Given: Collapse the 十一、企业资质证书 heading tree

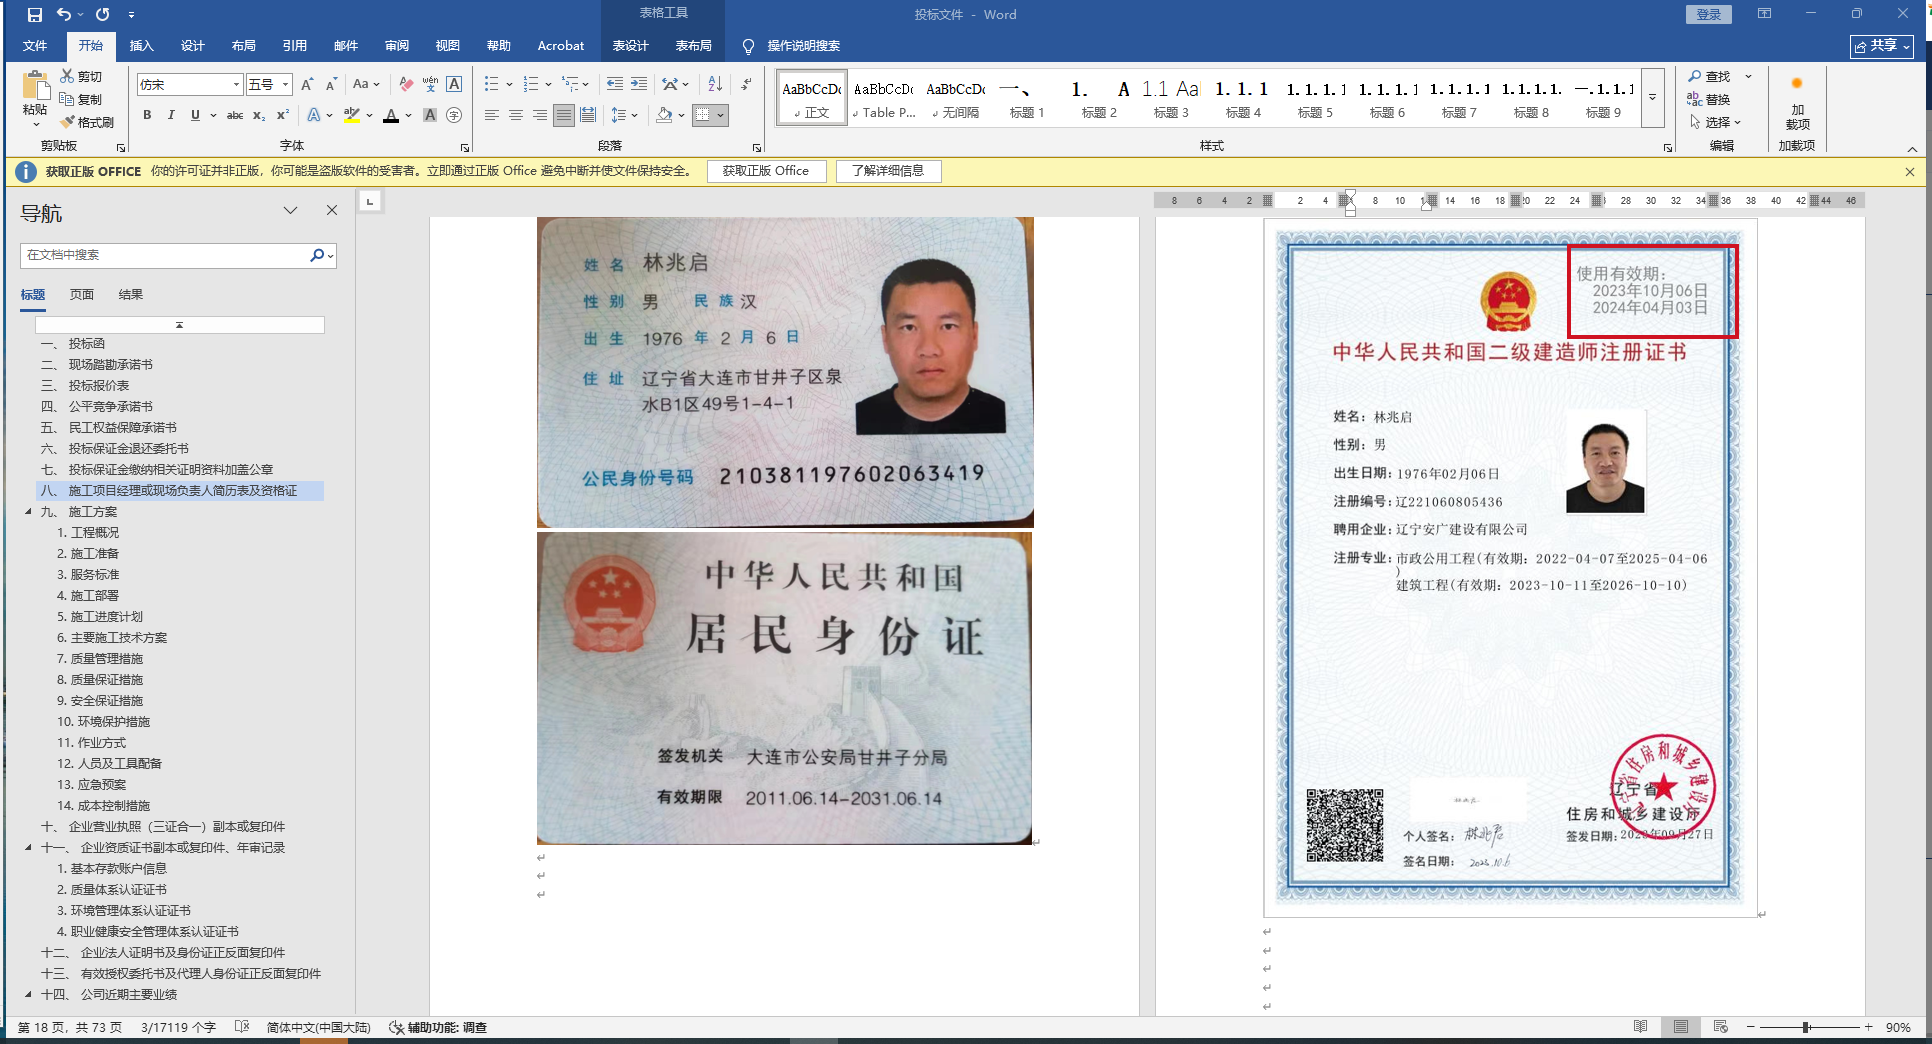Looking at the screenshot, I should point(28,848).
